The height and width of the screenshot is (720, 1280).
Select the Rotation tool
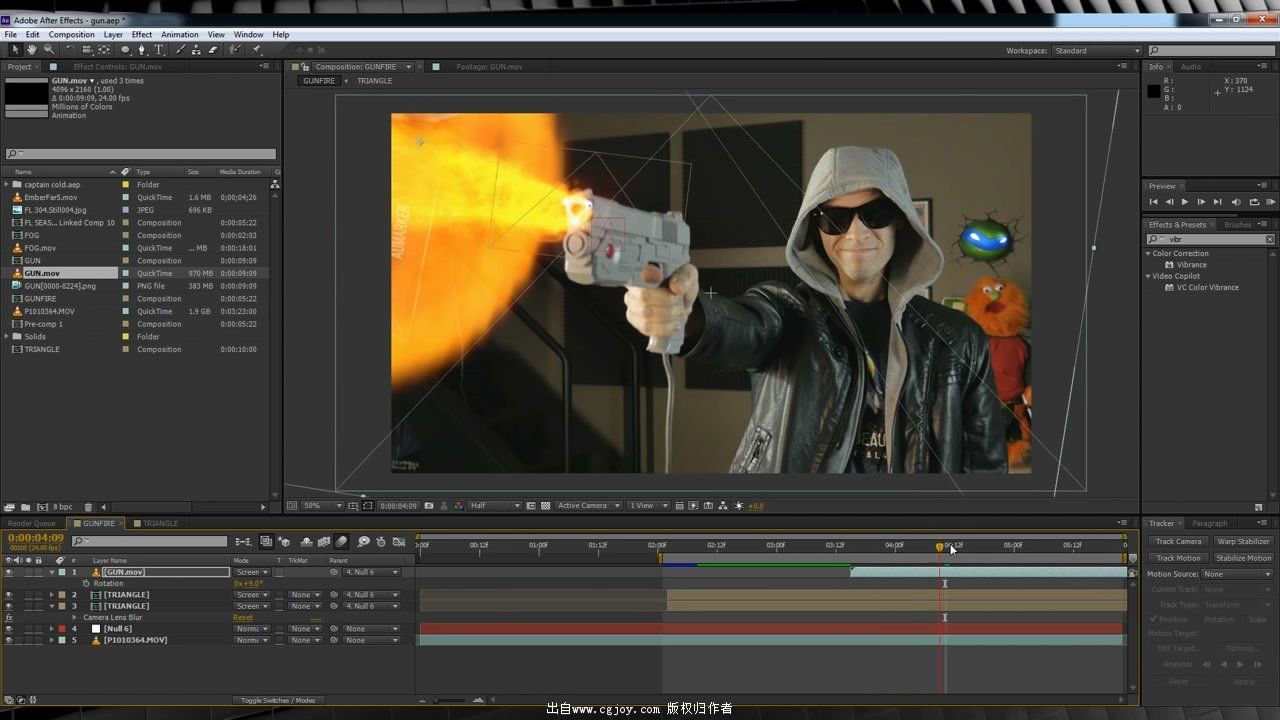[x=70, y=50]
